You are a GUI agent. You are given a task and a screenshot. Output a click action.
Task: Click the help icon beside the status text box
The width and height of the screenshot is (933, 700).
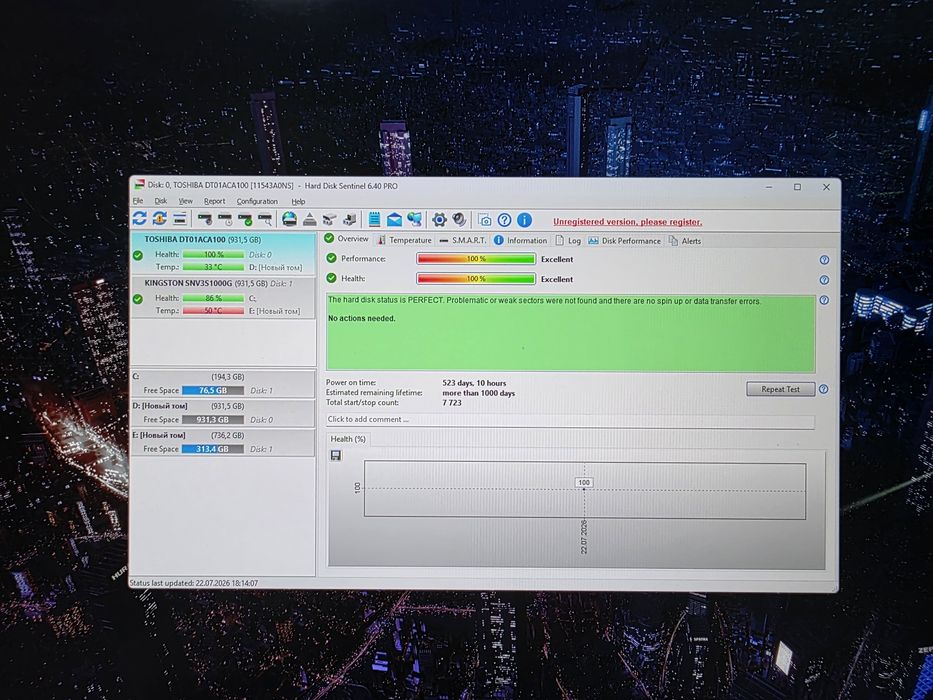pos(824,301)
